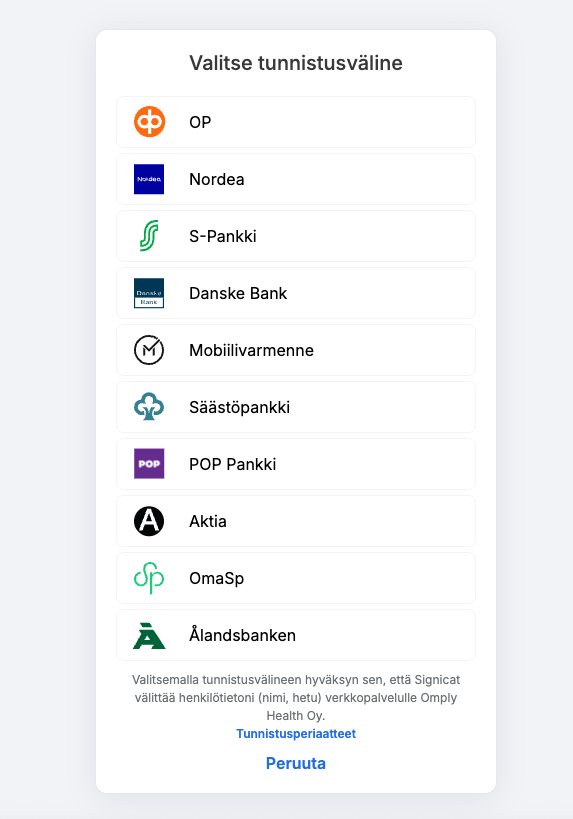Choose OP as identification method
This screenshot has width=573, height=819.
coord(296,122)
